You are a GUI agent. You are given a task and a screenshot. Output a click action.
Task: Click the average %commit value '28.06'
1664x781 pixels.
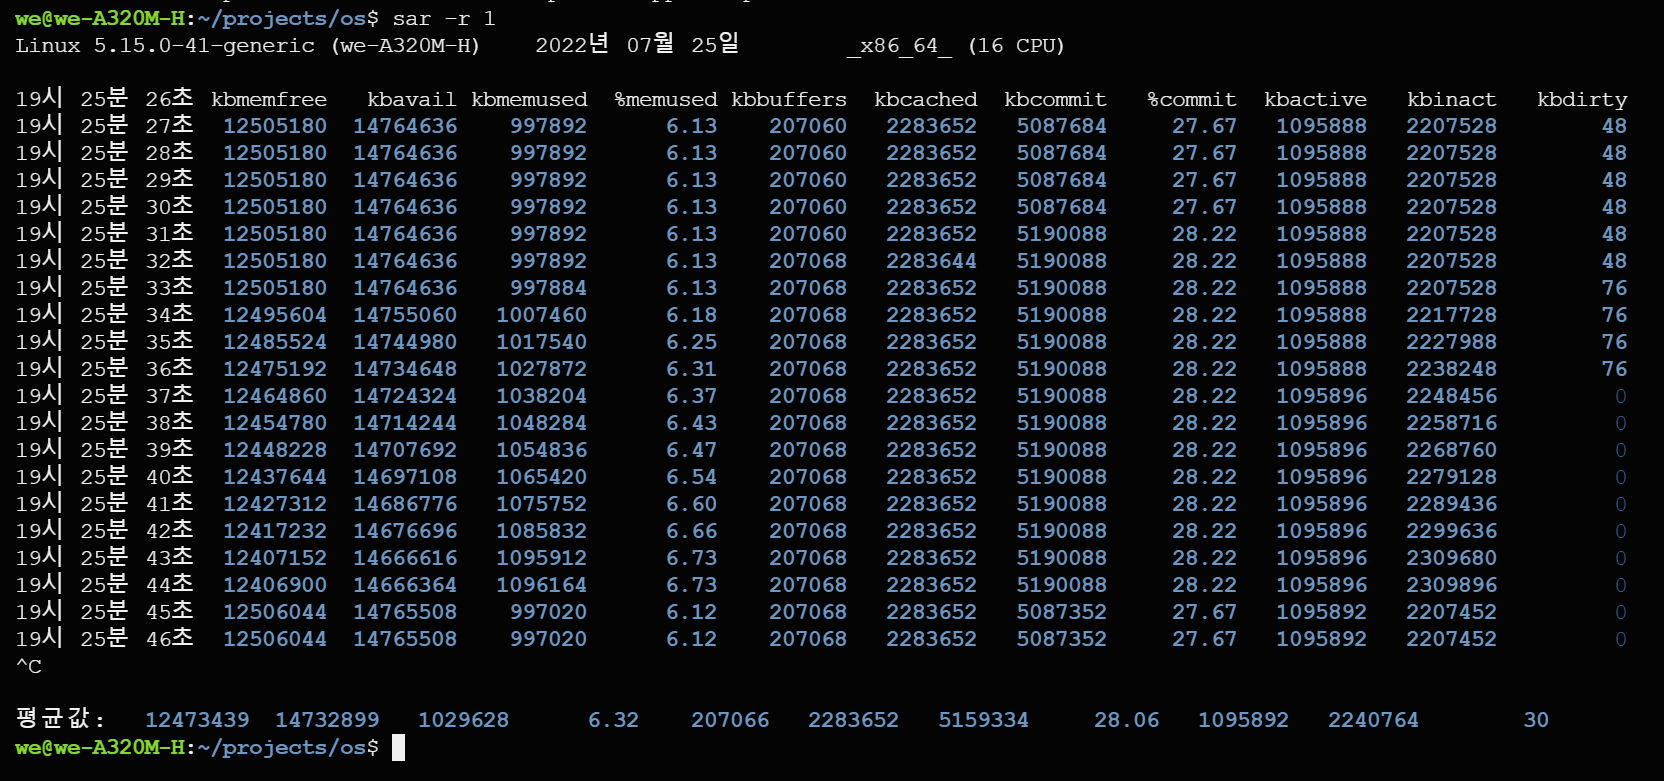click(x=1127, y=721)
